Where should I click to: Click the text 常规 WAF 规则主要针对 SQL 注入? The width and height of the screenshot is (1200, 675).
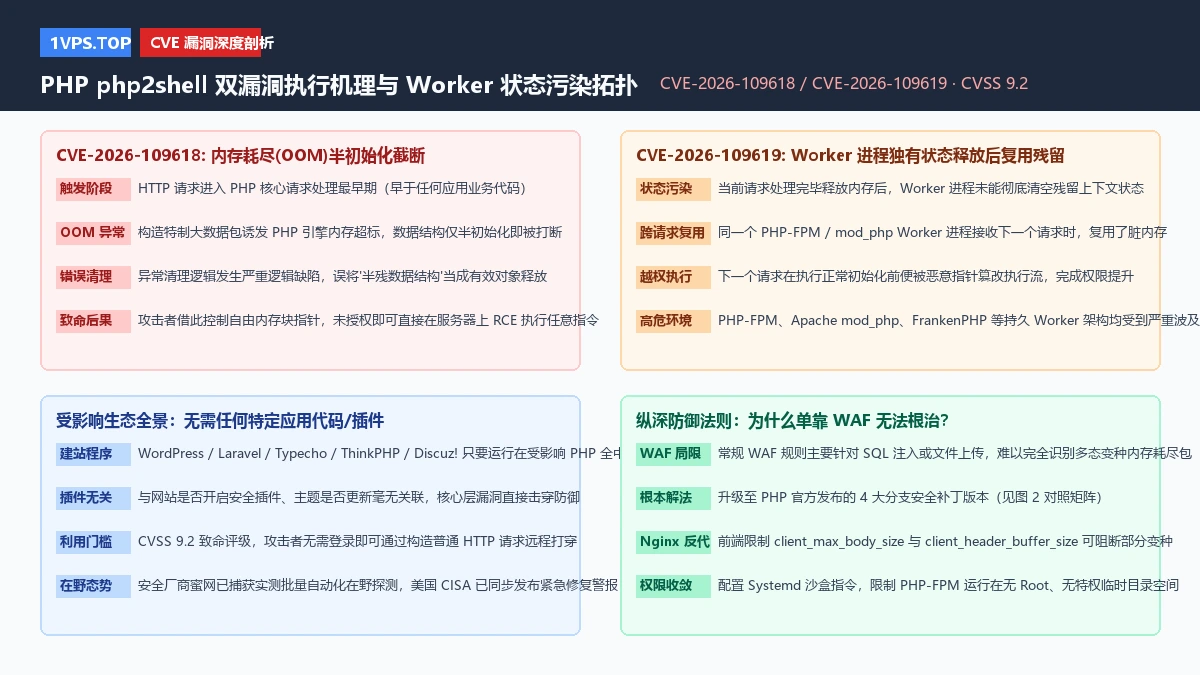point(825,453)
